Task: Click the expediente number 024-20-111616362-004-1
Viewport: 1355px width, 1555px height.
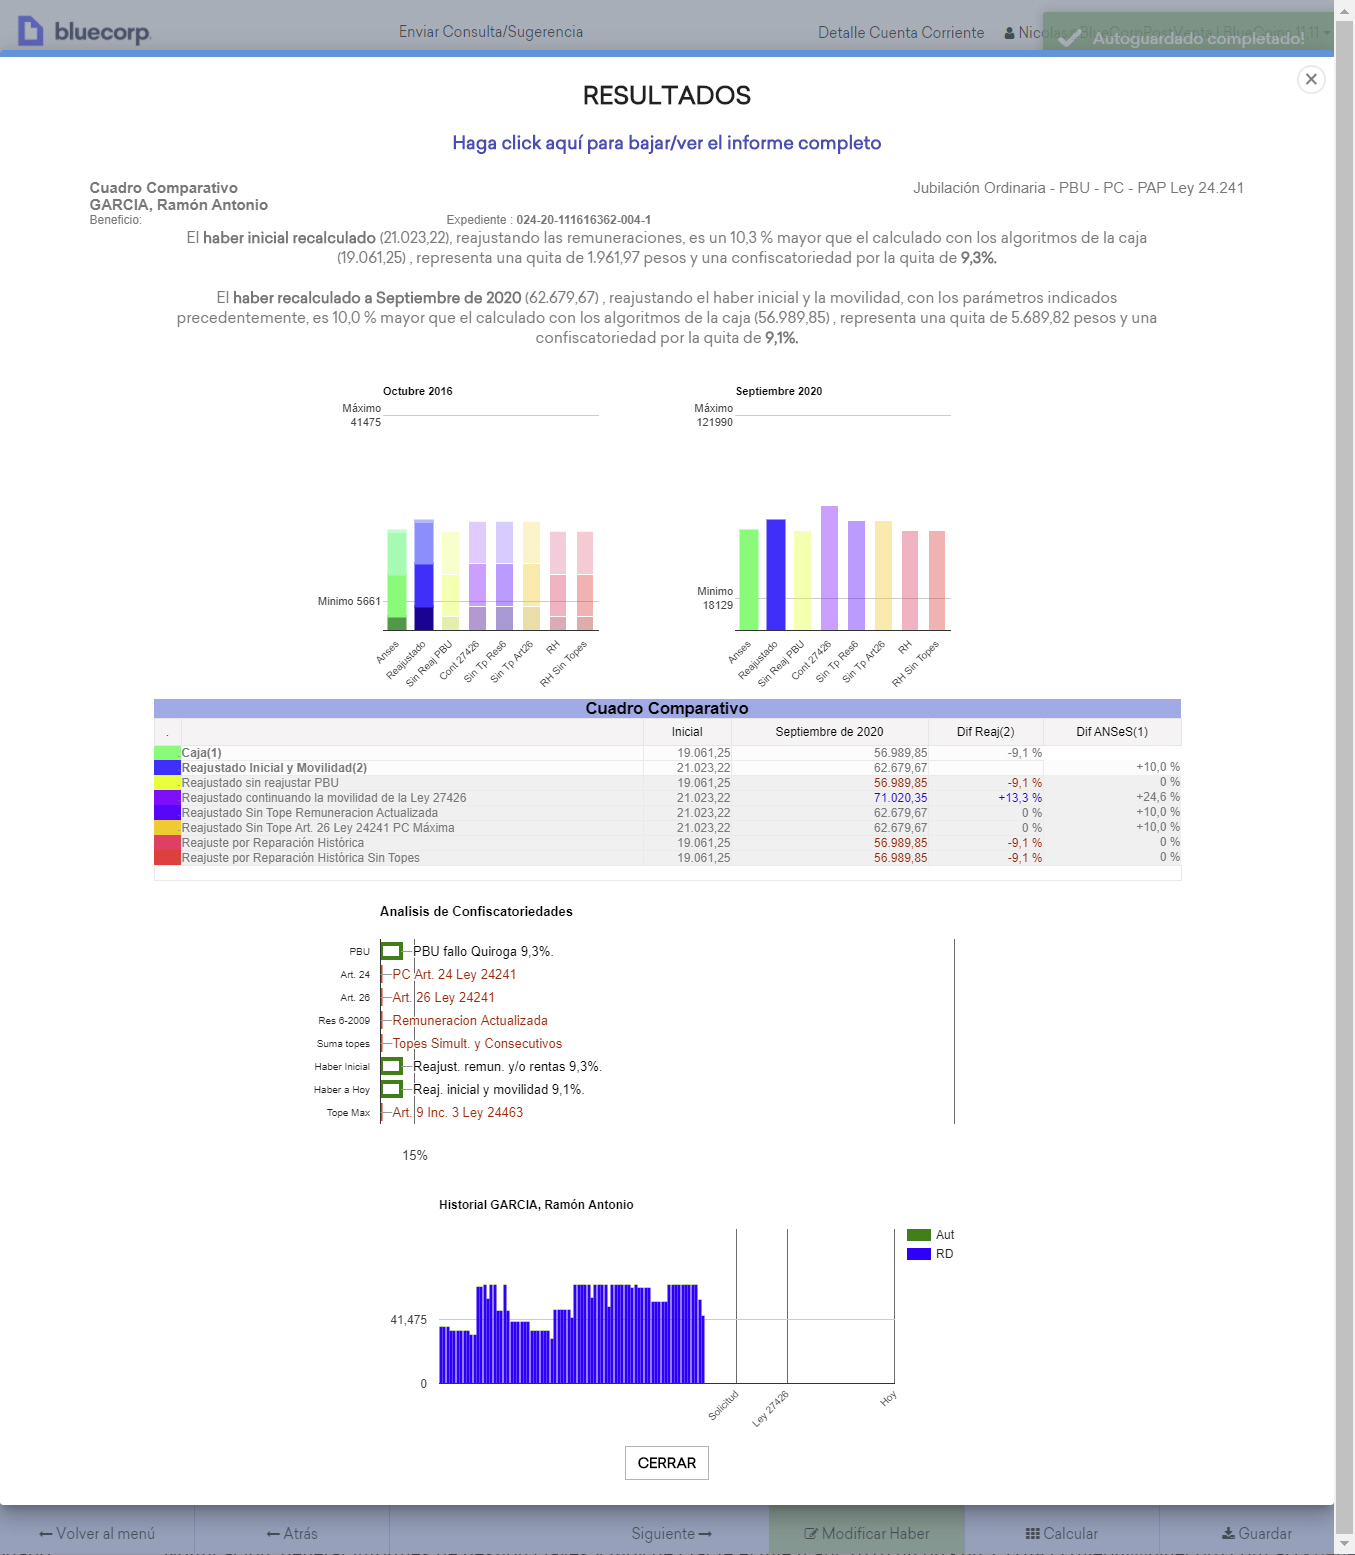Action: coord(583,220)
